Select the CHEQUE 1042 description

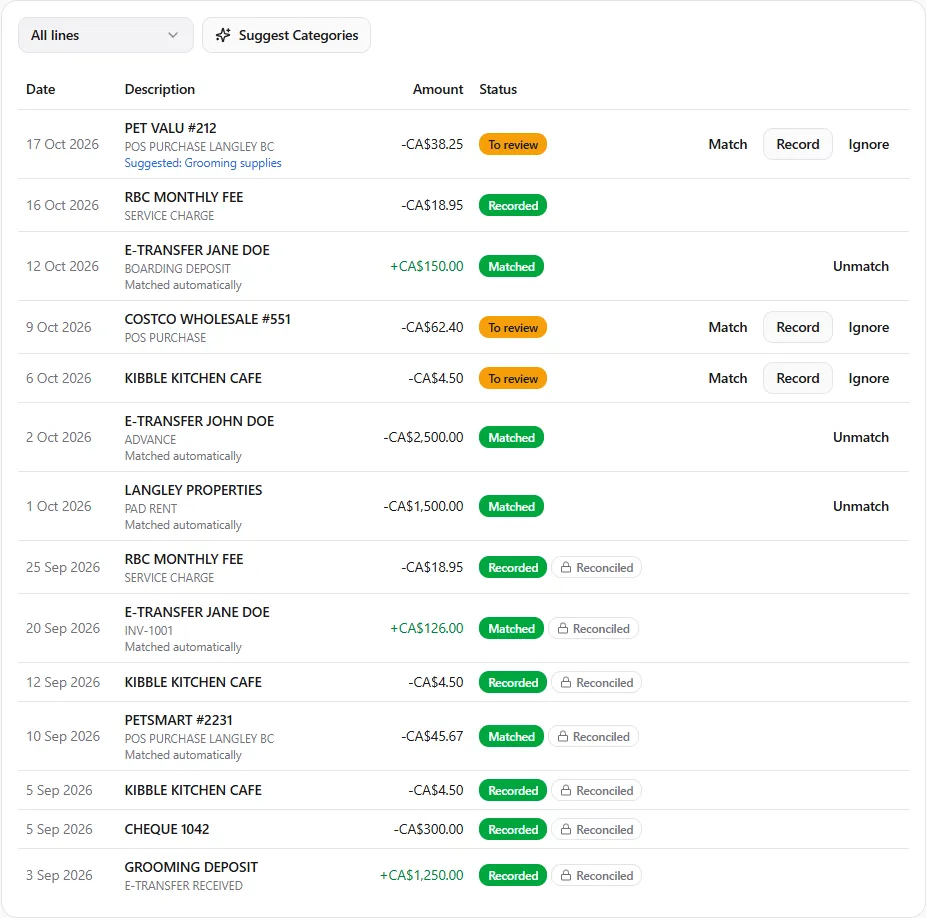pos(167,829)
